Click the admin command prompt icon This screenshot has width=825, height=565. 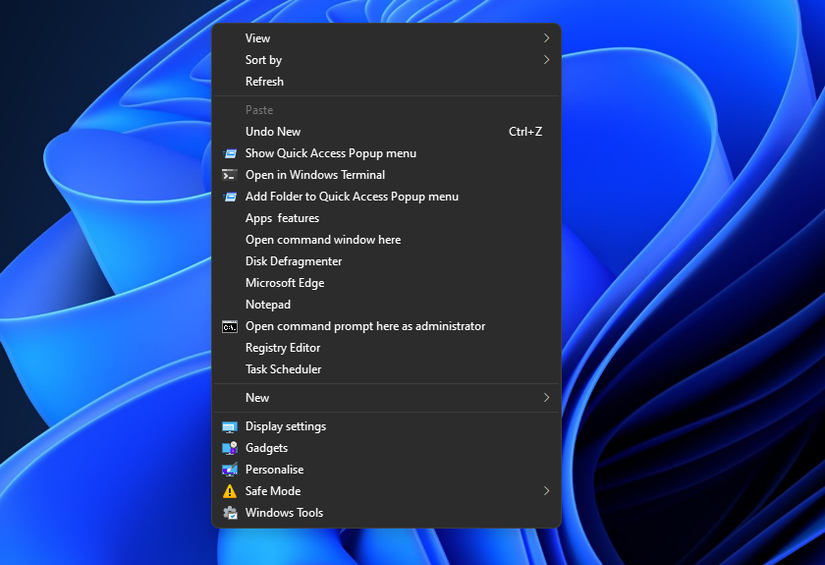pos(230,327)
